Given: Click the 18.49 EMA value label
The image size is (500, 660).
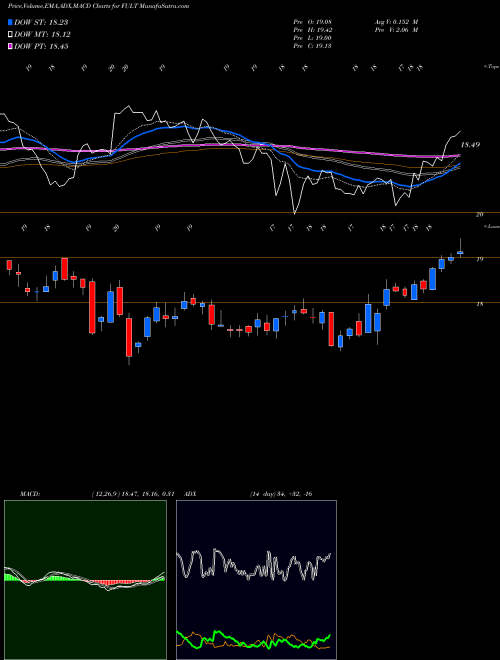Looking at the screenshot, I should (x=470, y=145).
